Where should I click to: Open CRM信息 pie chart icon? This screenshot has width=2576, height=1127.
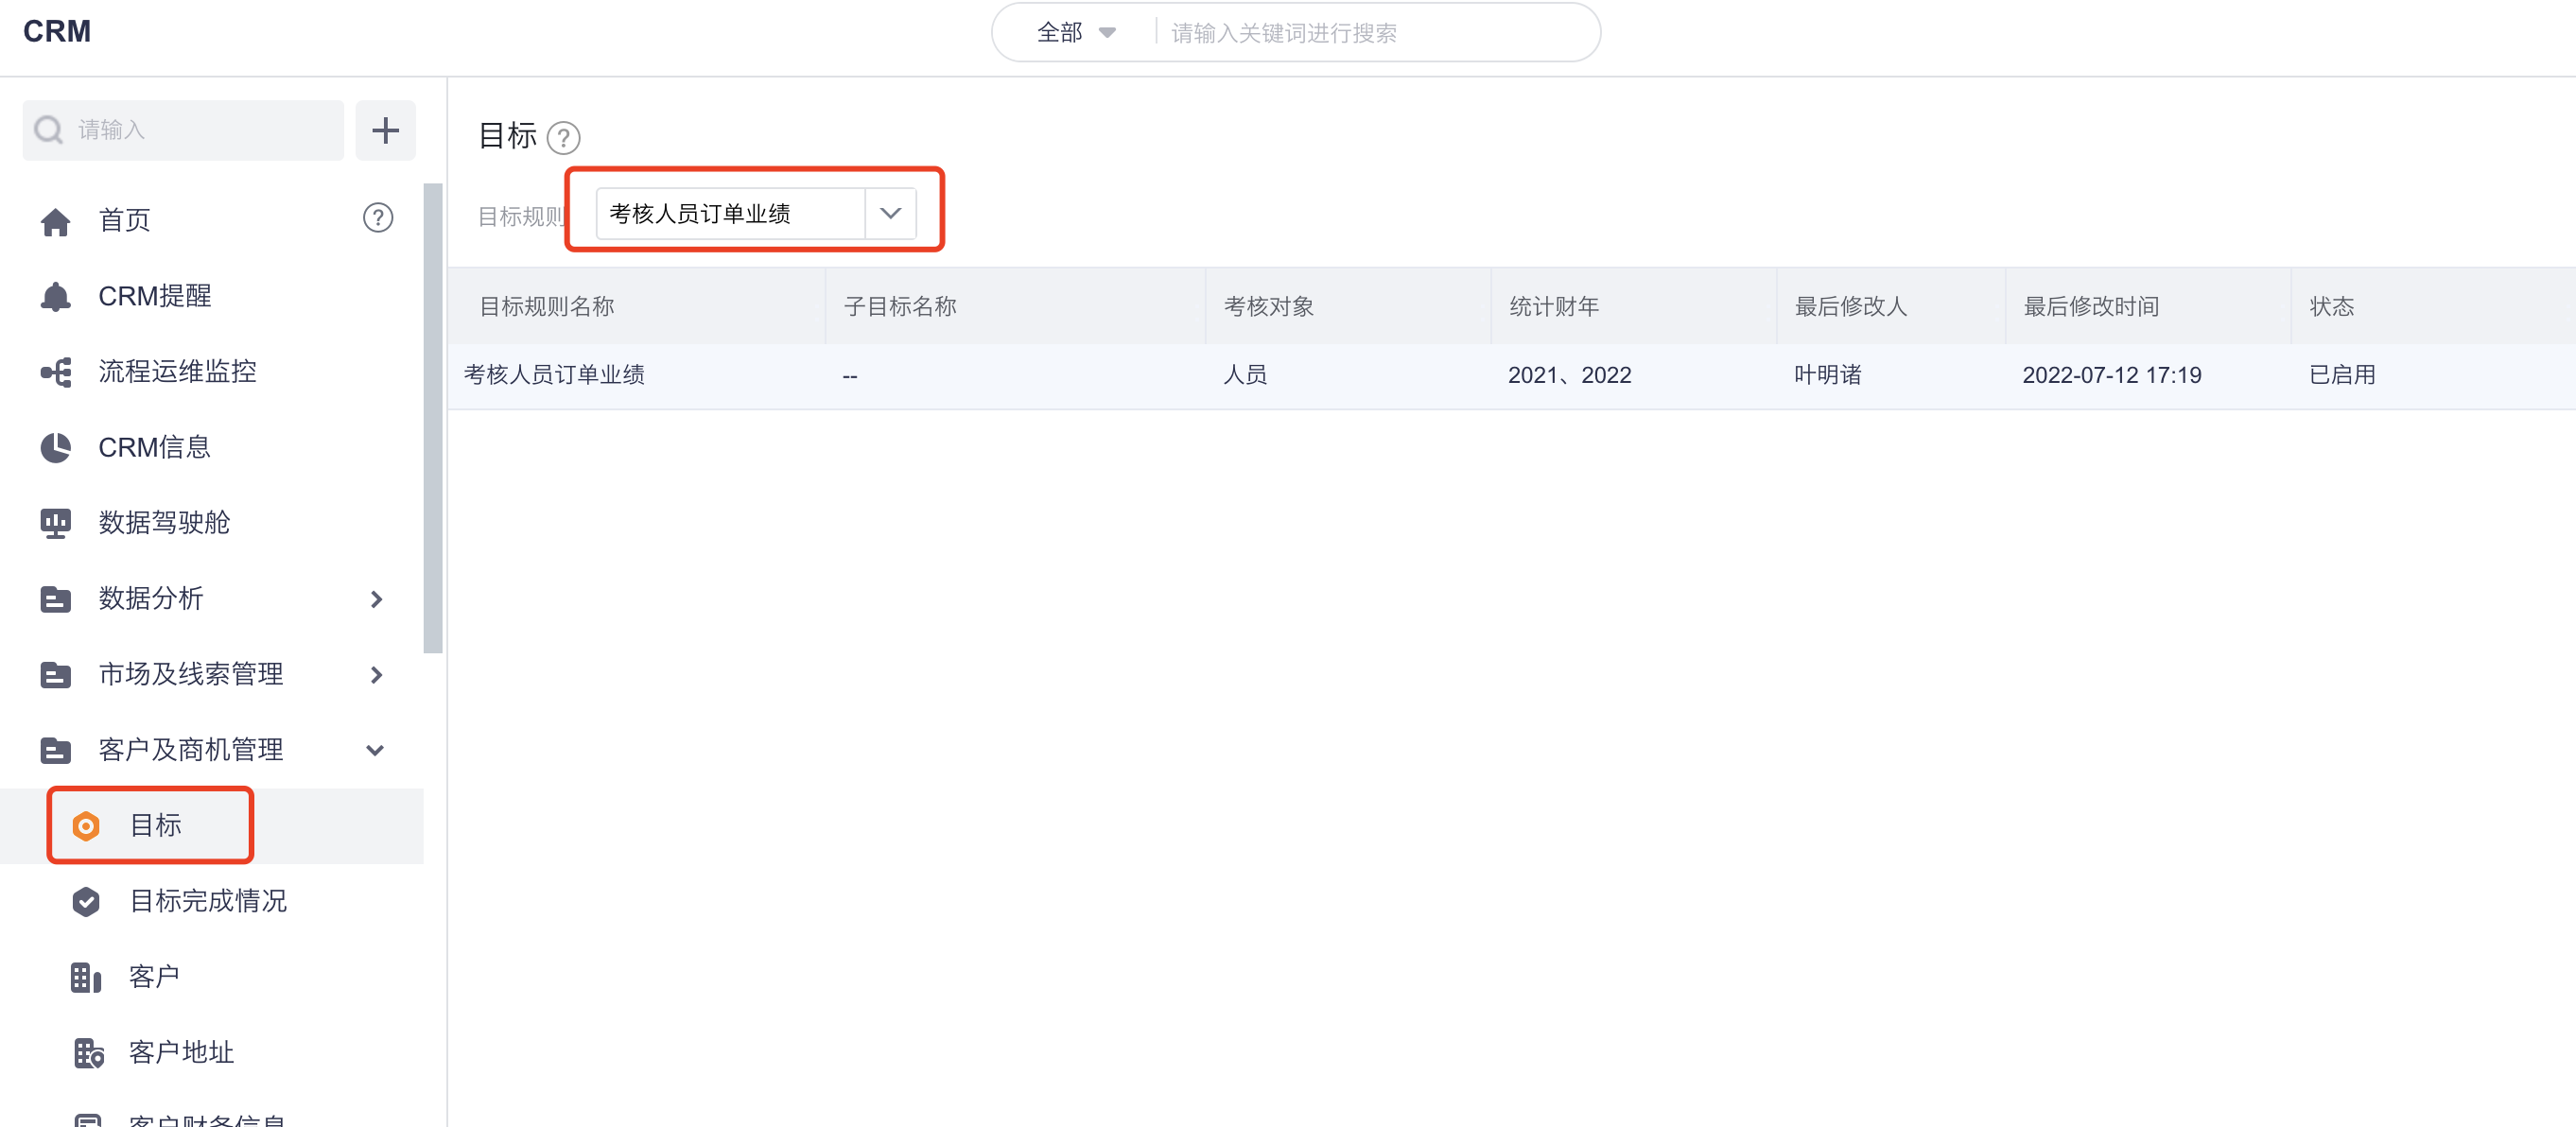(x=56, y=447)
